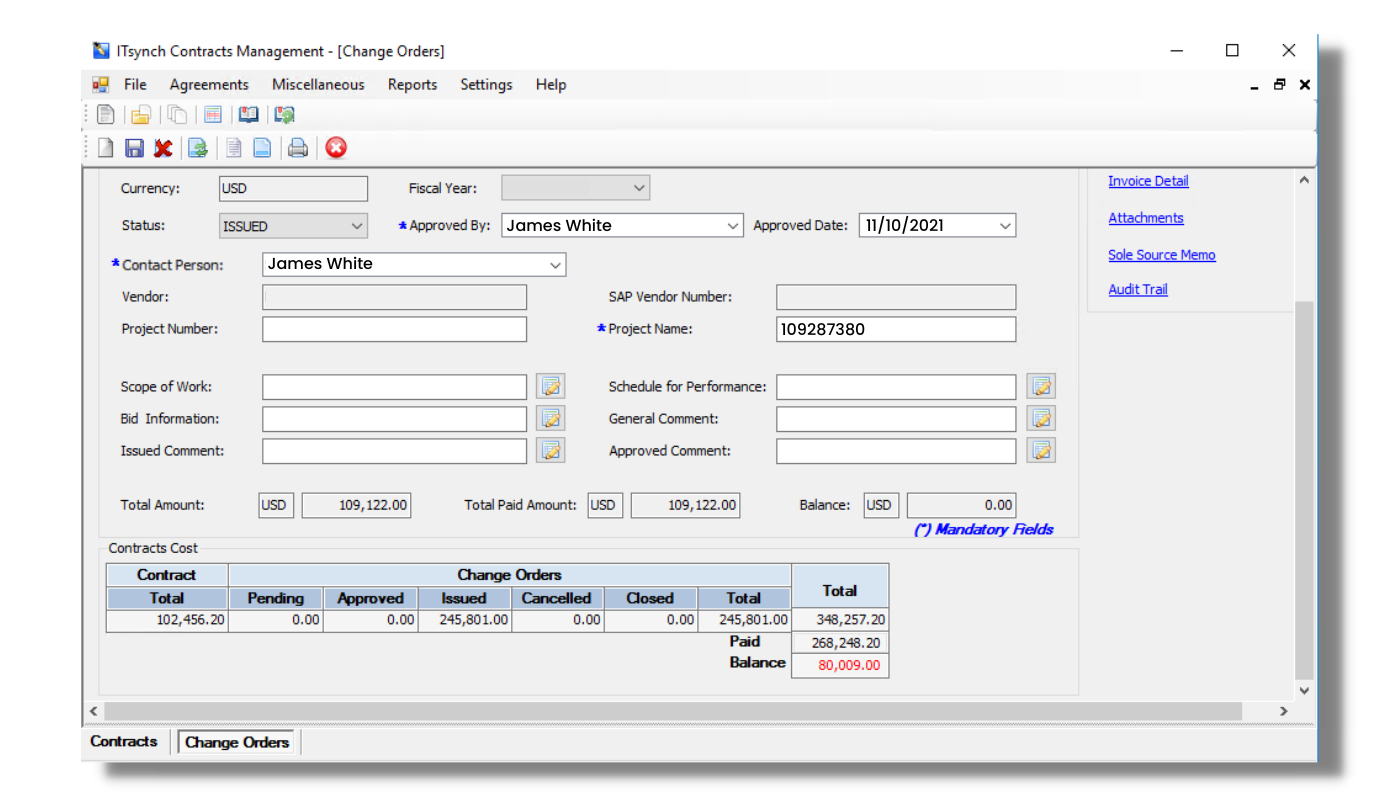Image resolution: width=1400 pixels, height=800 pixels.
Task: Click the spreadsheet grid icon on the top toolbar
Action: 212,114
